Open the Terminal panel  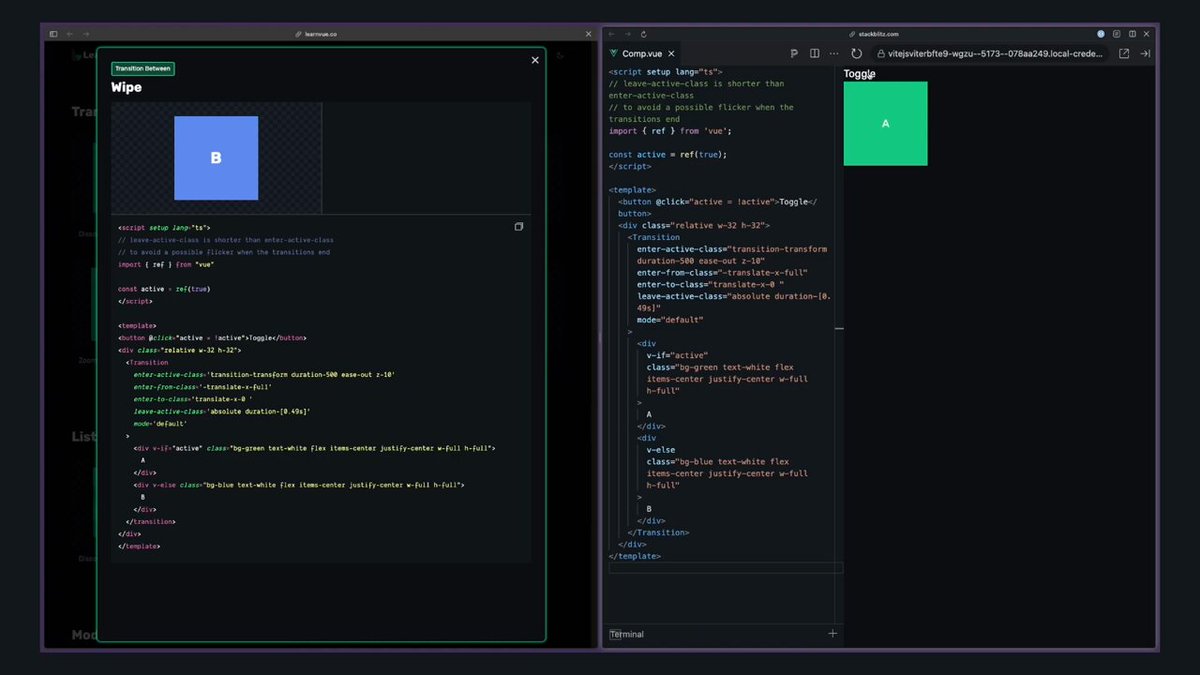[x=627, y=634]
